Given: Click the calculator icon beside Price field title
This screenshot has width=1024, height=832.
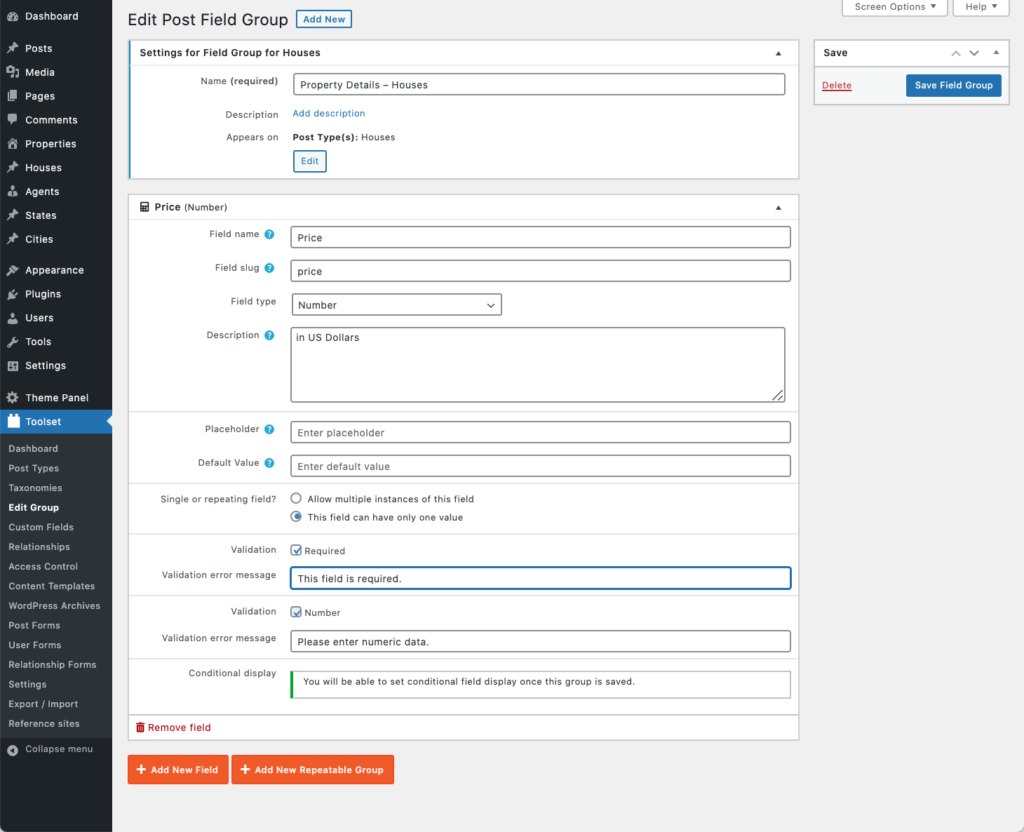Looking at the screenshot, I should coord(144,207).
